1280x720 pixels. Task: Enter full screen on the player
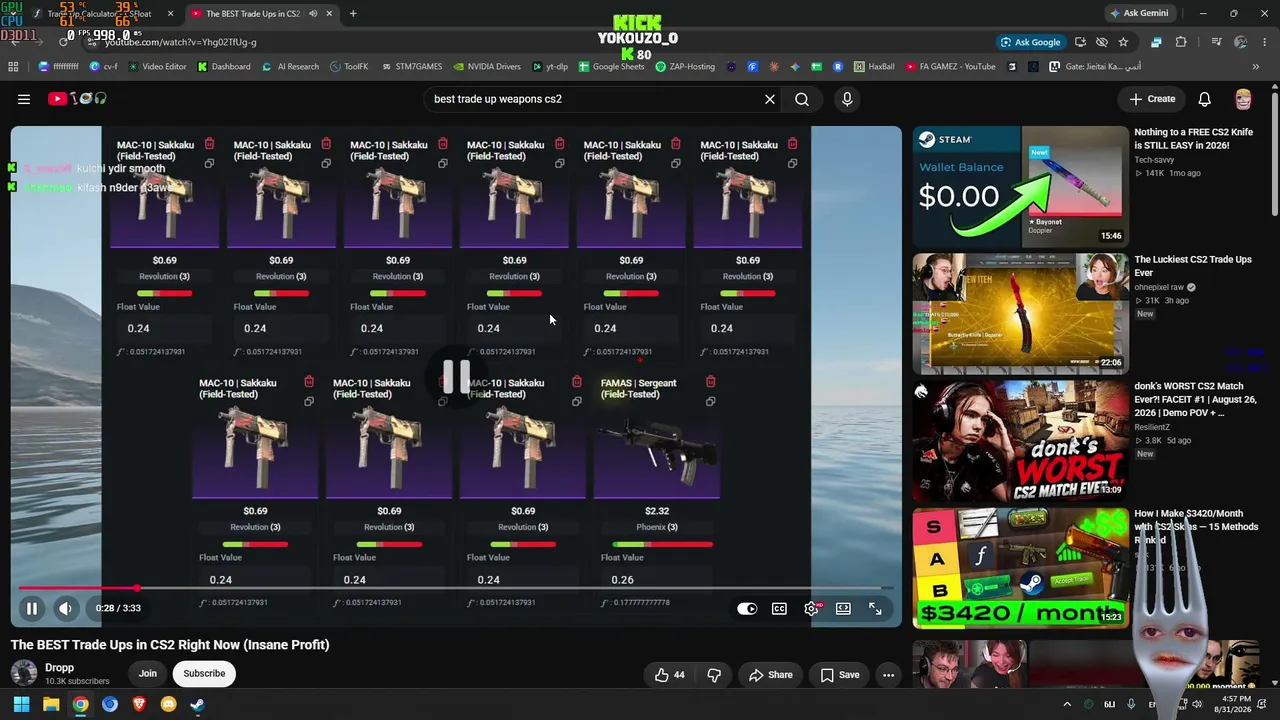tap(875, 608)
